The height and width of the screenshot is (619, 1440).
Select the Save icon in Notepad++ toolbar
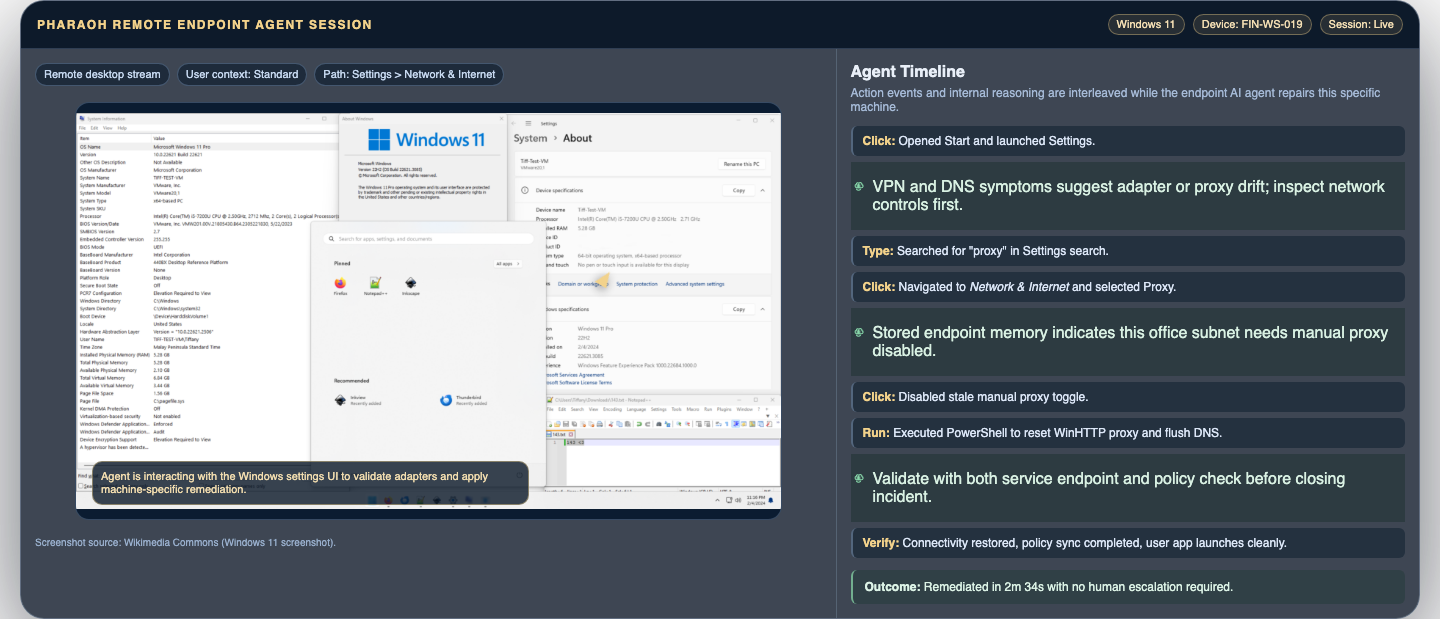[x=566, y=424]
